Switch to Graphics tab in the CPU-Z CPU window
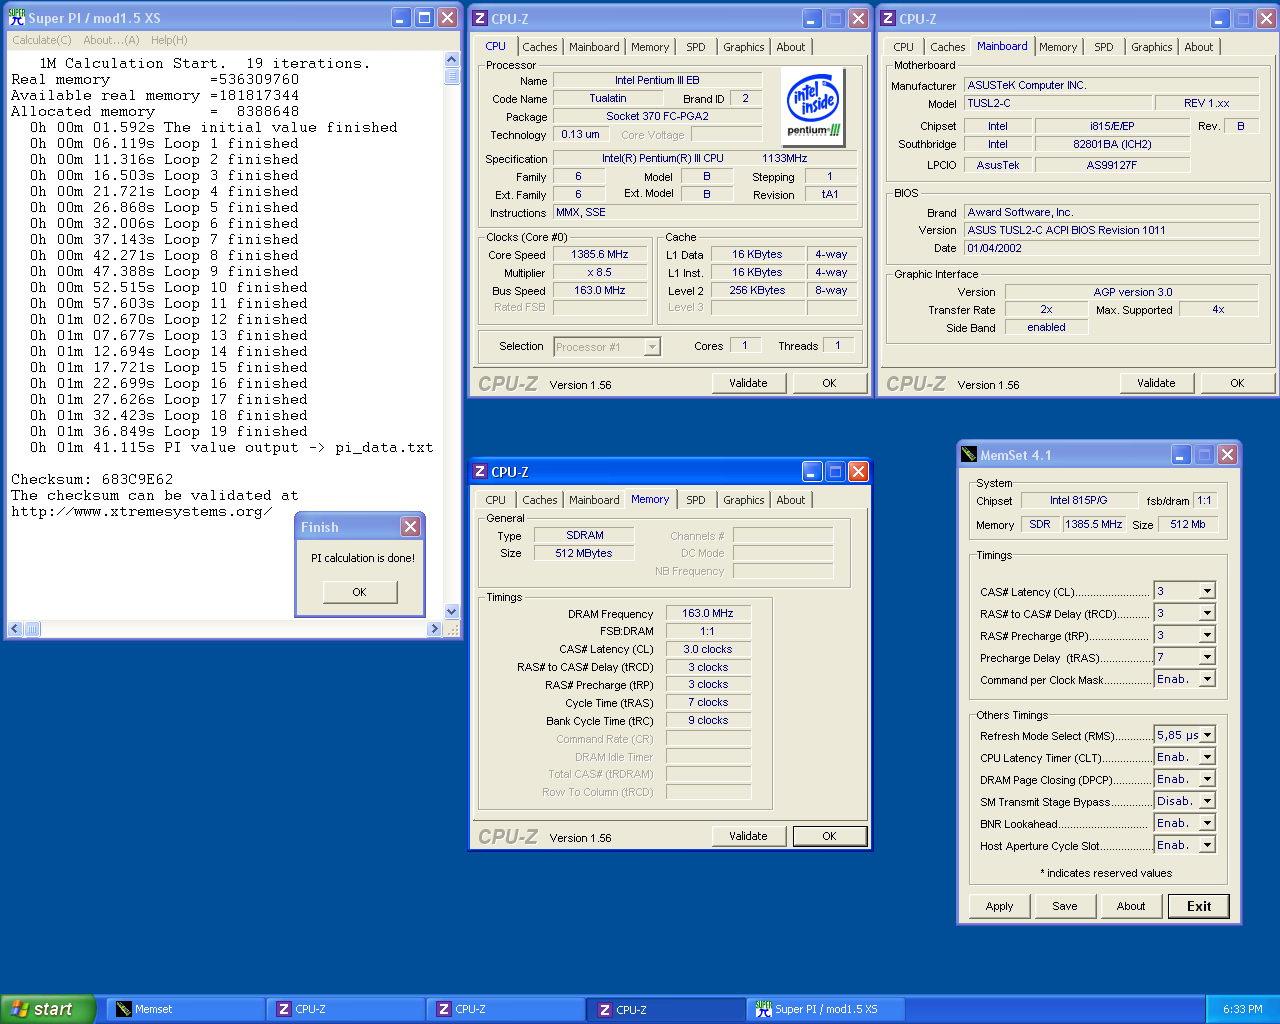This screenshot has height=1024, width=1280. [744, 47]
